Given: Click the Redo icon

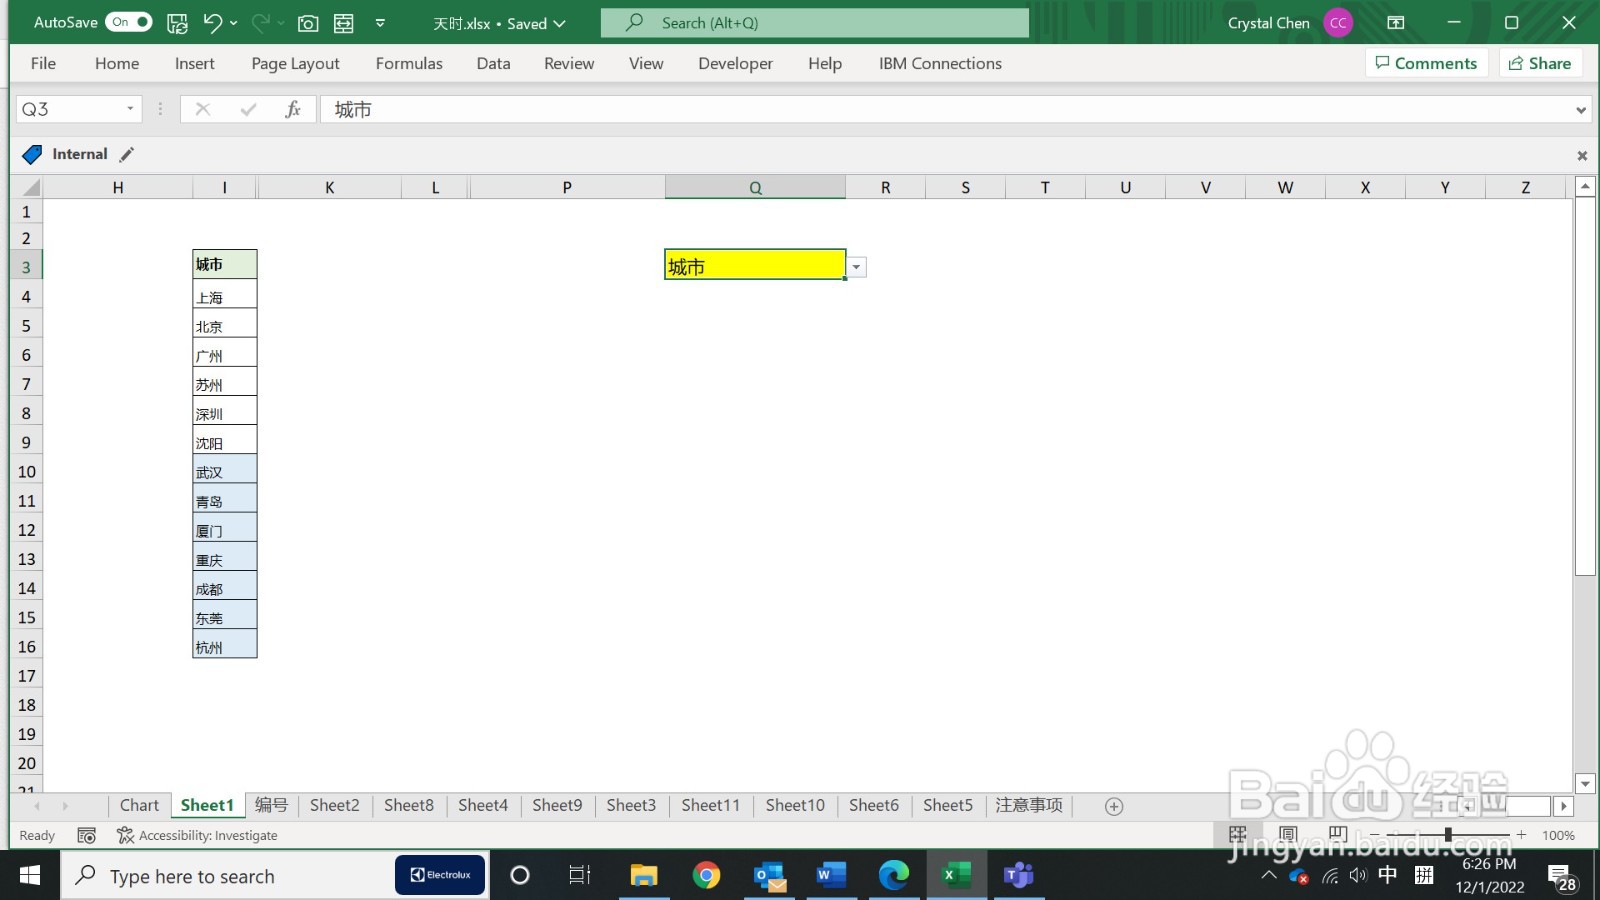Looking at the screenshot, I should point(260,22).
